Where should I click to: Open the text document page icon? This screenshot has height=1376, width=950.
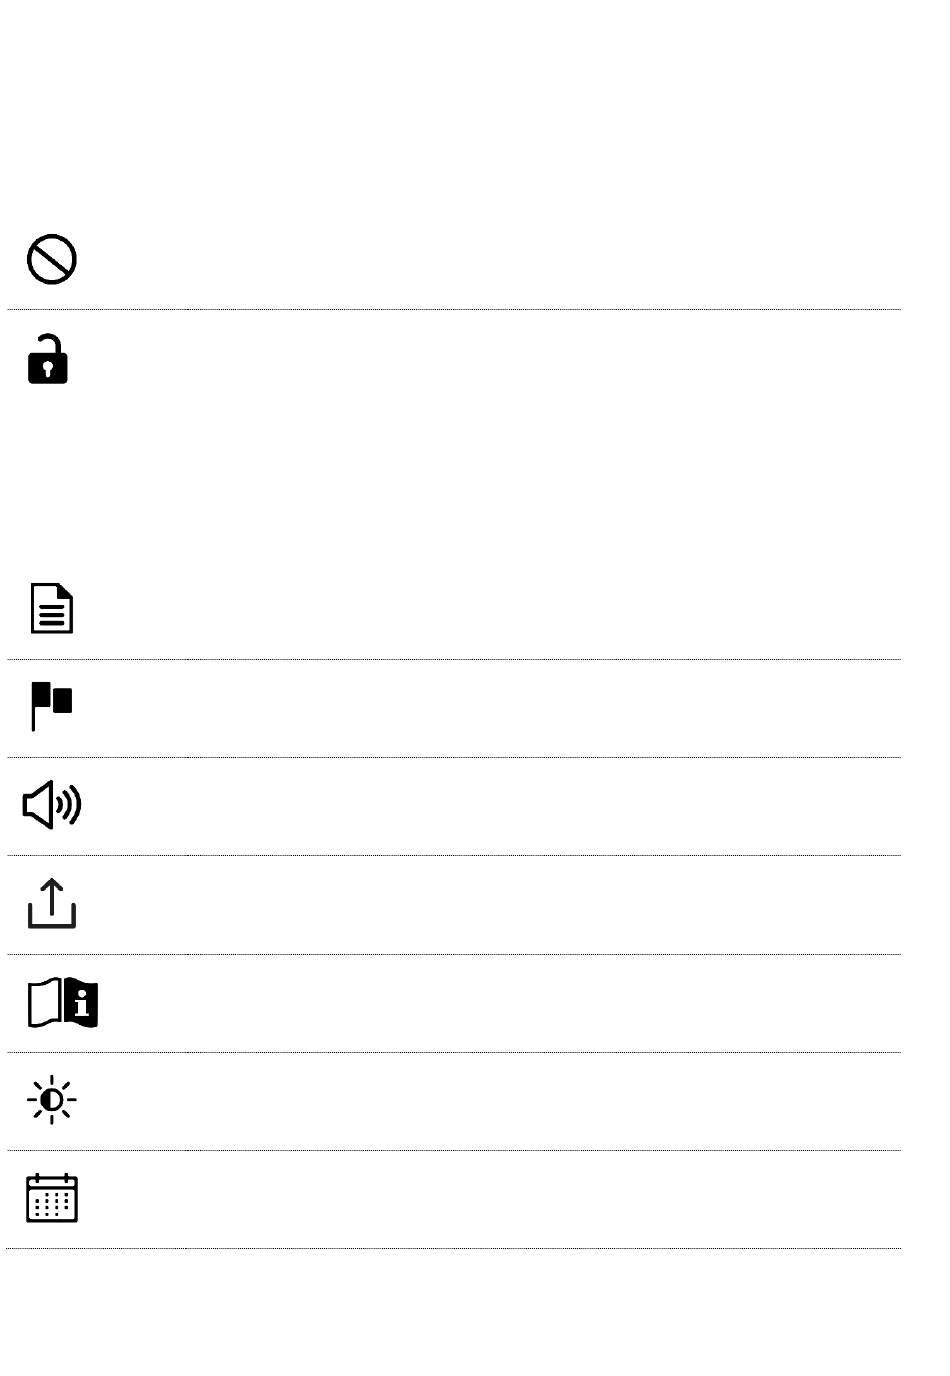coord(52,608)
